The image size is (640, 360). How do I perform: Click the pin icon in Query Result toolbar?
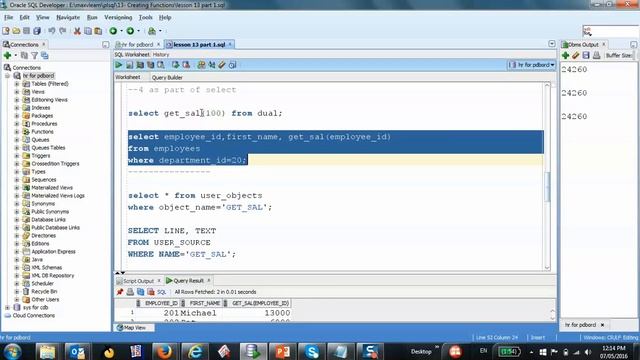click(120, 292)
